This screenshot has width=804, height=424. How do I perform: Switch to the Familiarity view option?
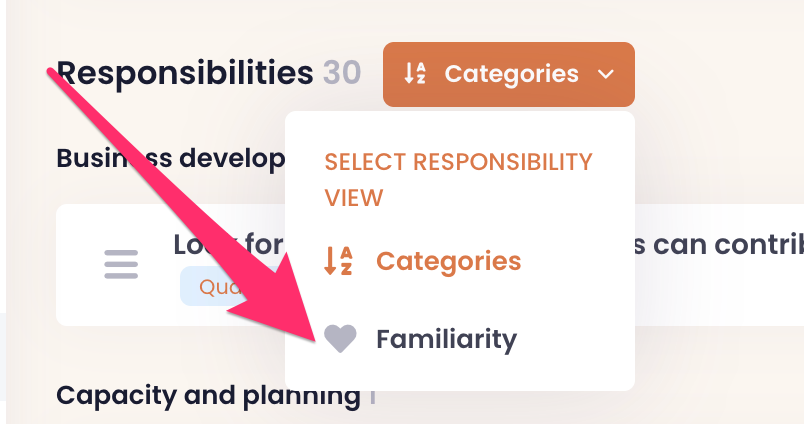[446, 340]
